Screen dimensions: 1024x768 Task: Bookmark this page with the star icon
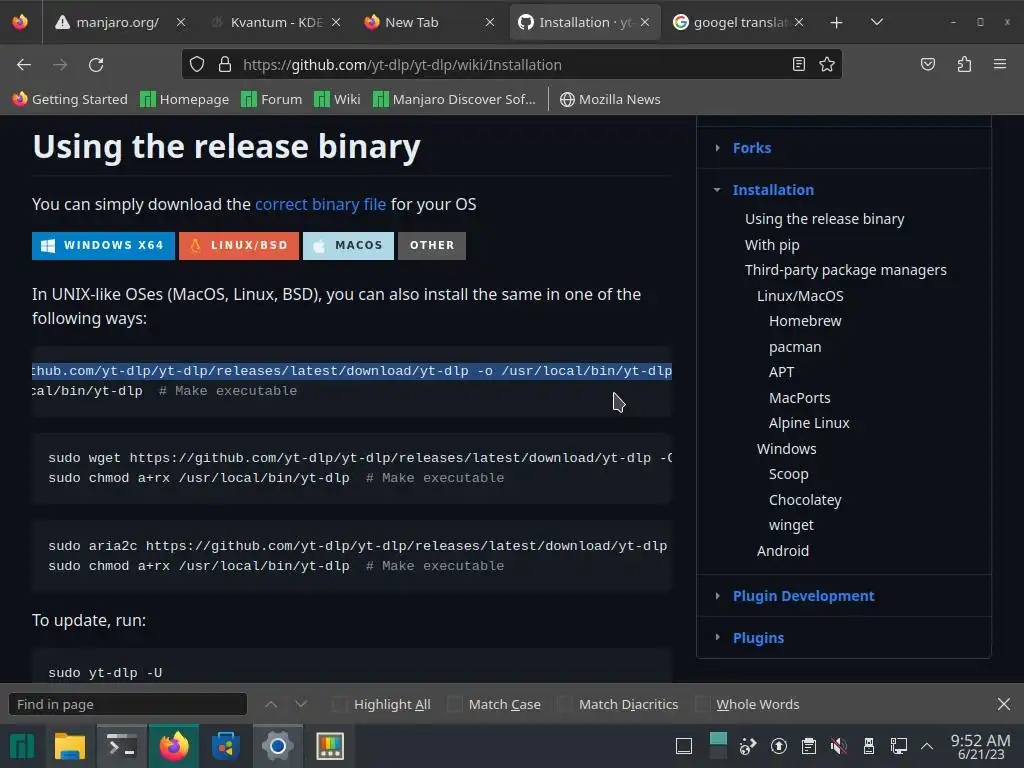[827, 64]
